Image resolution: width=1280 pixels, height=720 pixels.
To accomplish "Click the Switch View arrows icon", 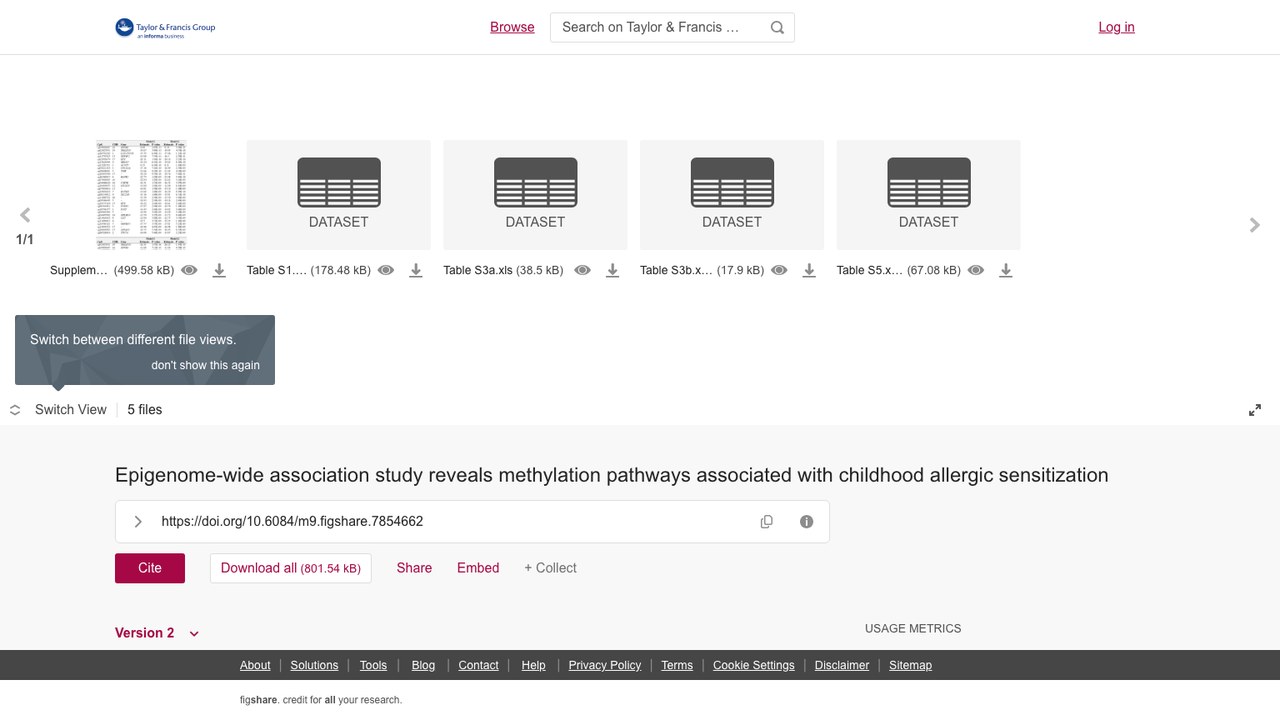I will click(15, 410).
